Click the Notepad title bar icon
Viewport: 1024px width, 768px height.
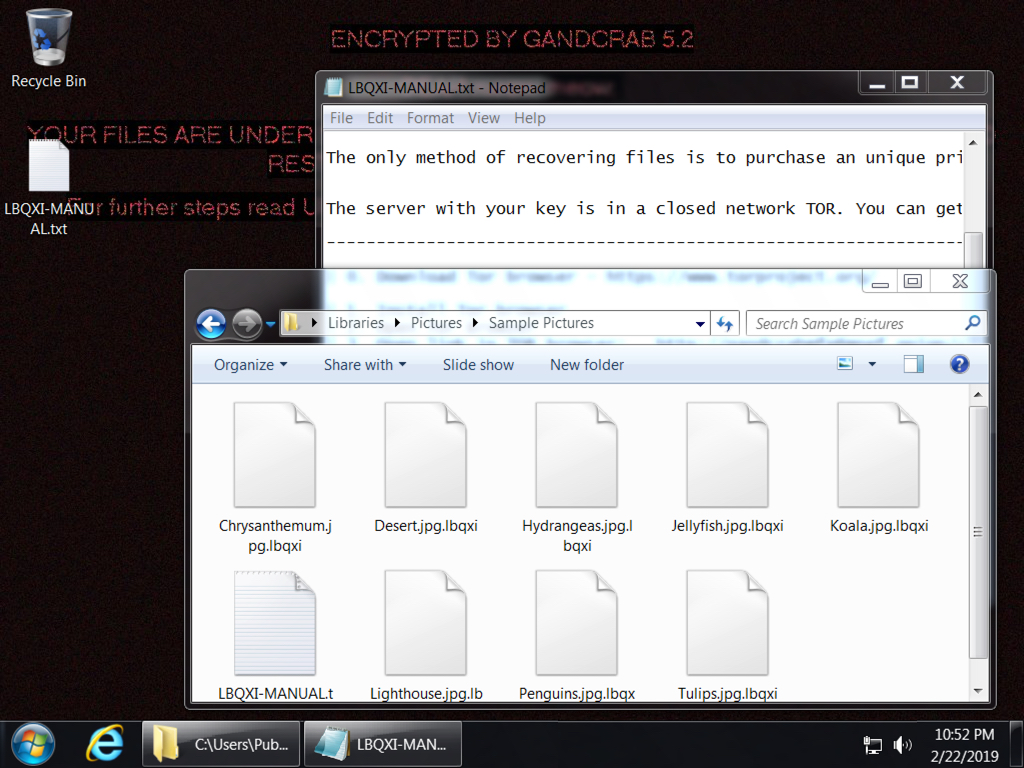pyautogui.click(x=333, y=88)
